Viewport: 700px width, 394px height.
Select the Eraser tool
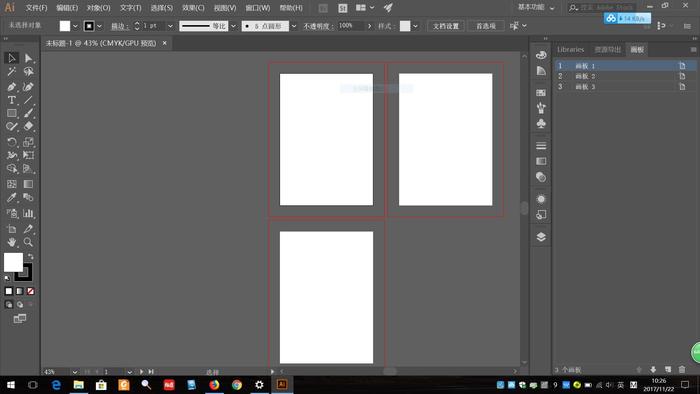tap(28, 127)
